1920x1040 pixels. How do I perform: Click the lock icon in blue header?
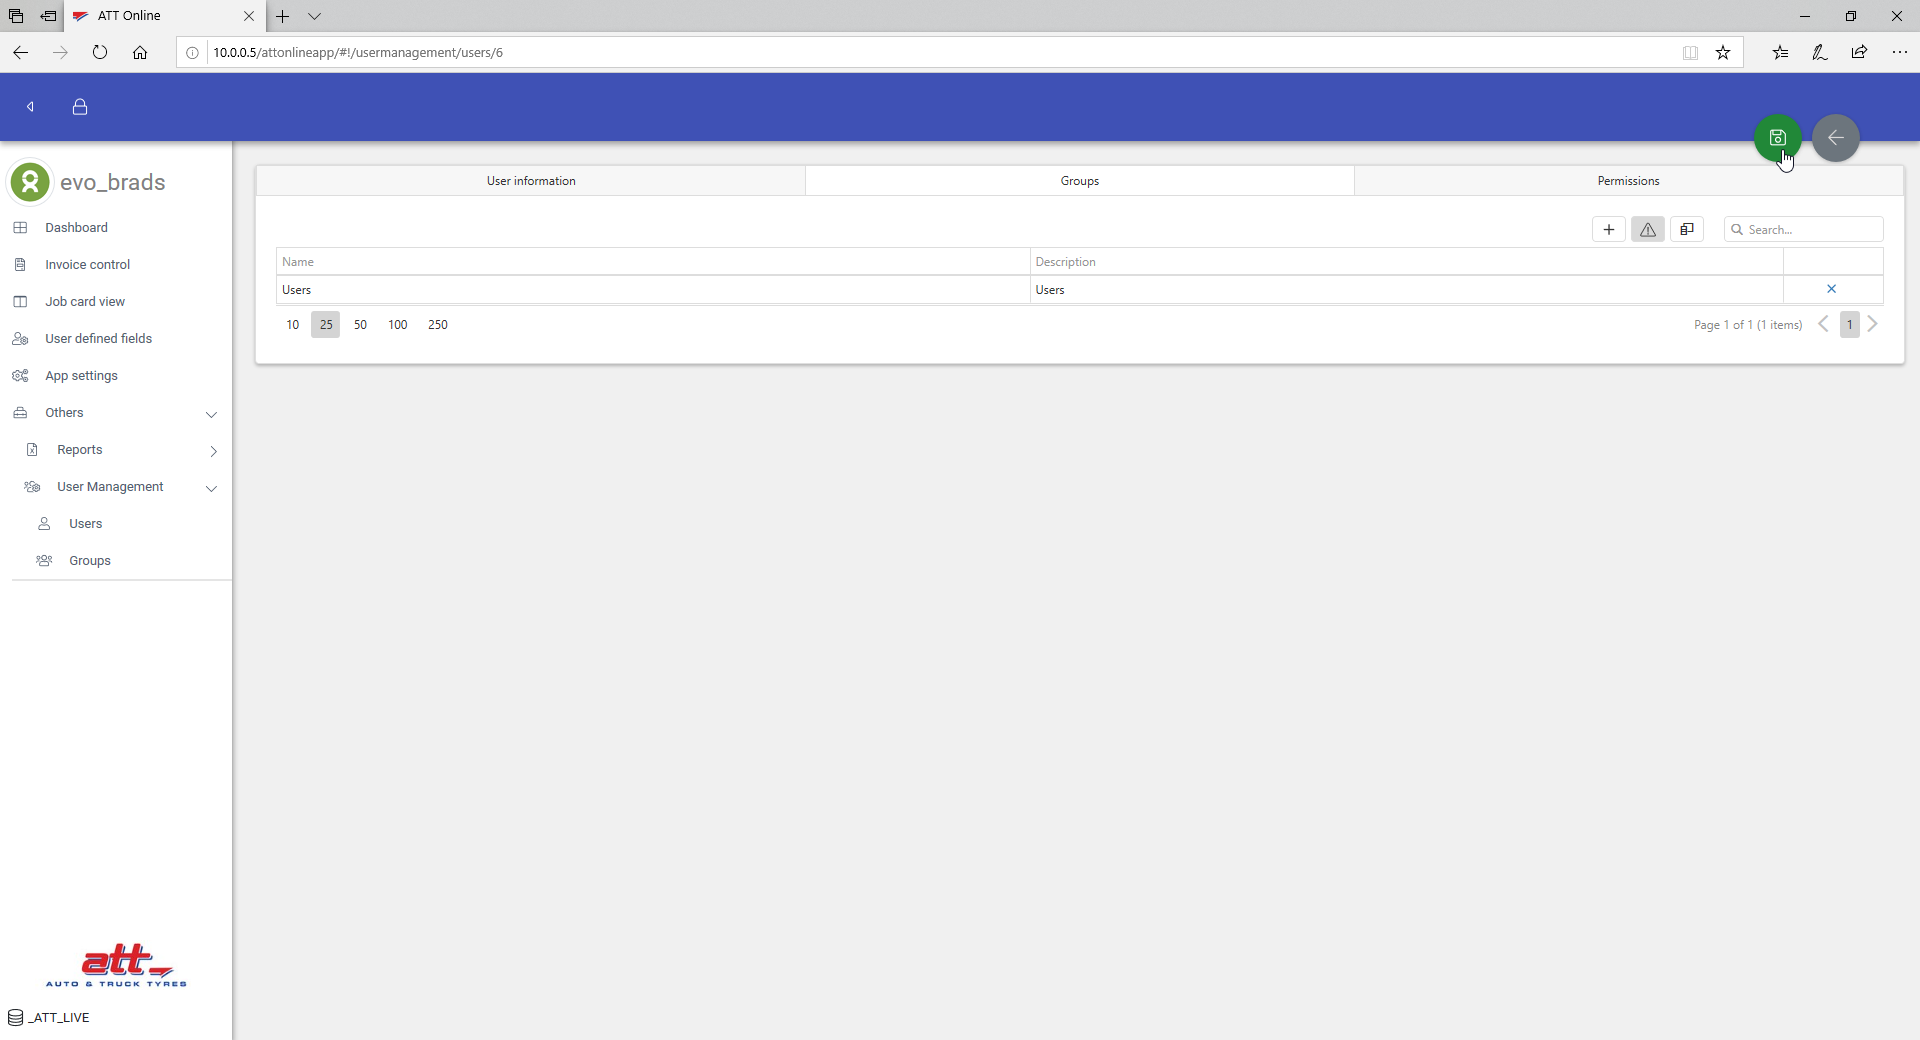click(x=80, y=107)
